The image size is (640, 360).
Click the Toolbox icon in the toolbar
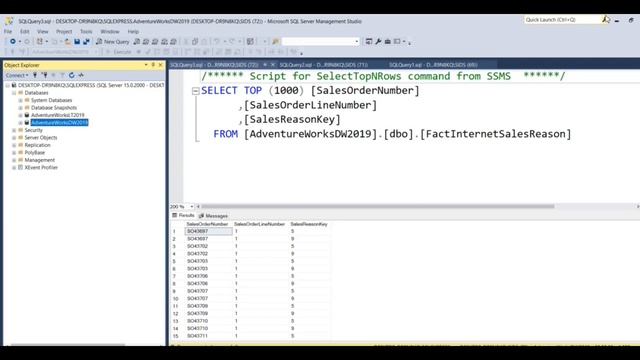click(x=388, y=42)
